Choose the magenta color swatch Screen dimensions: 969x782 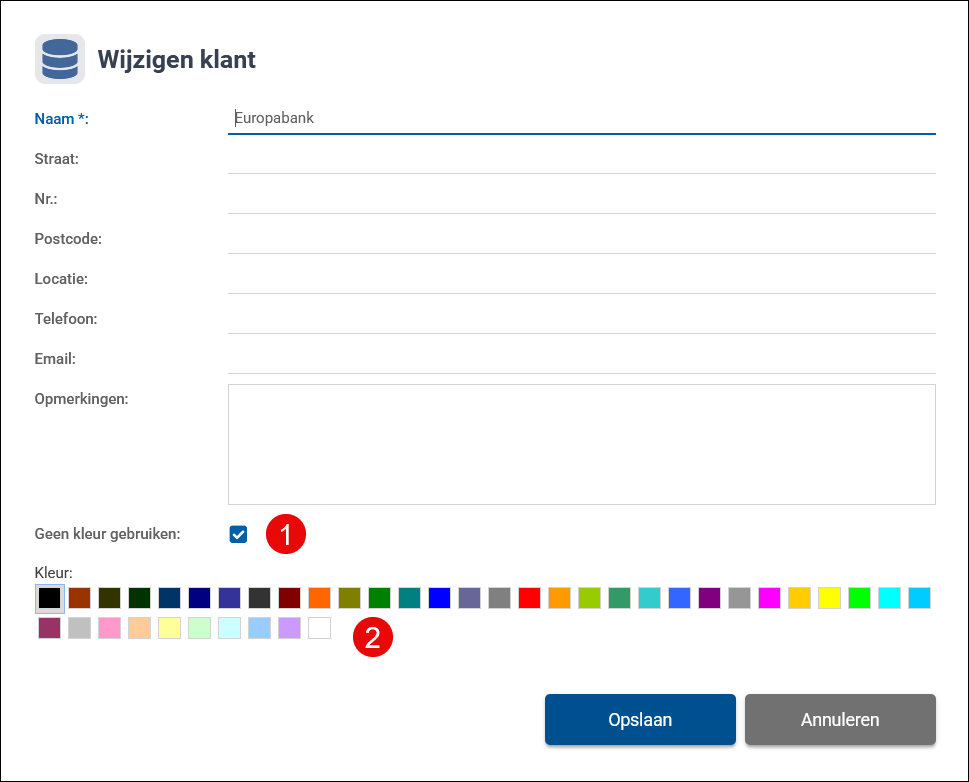[770, 598]
